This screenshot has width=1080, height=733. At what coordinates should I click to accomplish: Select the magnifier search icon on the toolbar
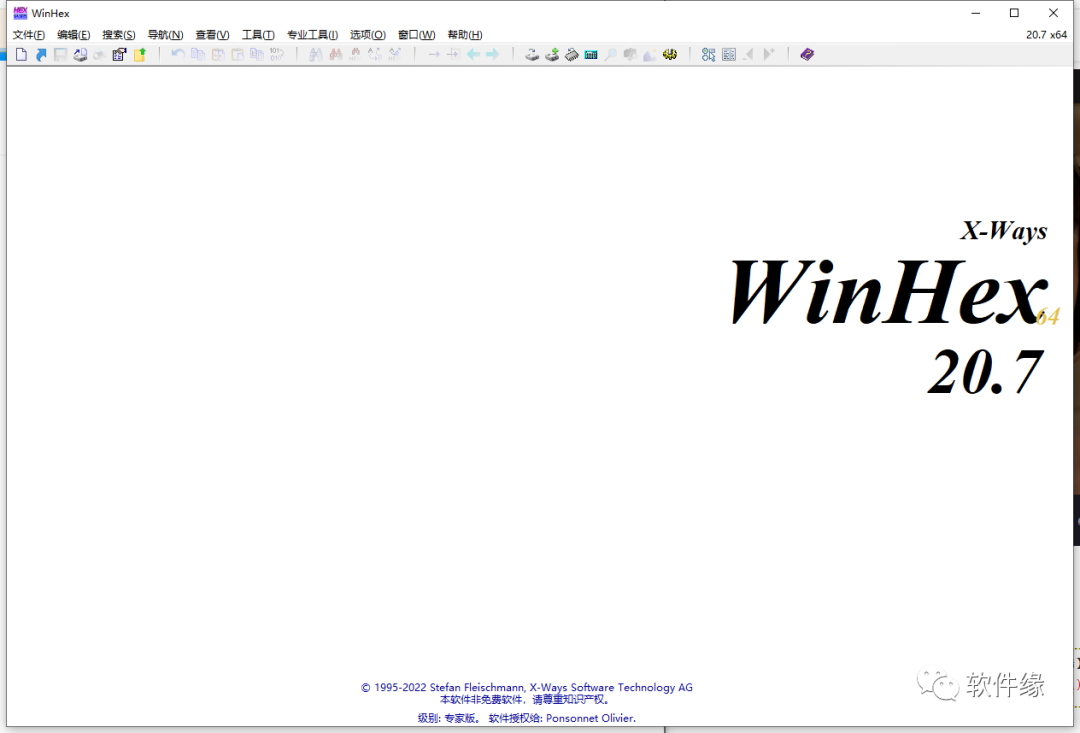click(x=610, y=54)
